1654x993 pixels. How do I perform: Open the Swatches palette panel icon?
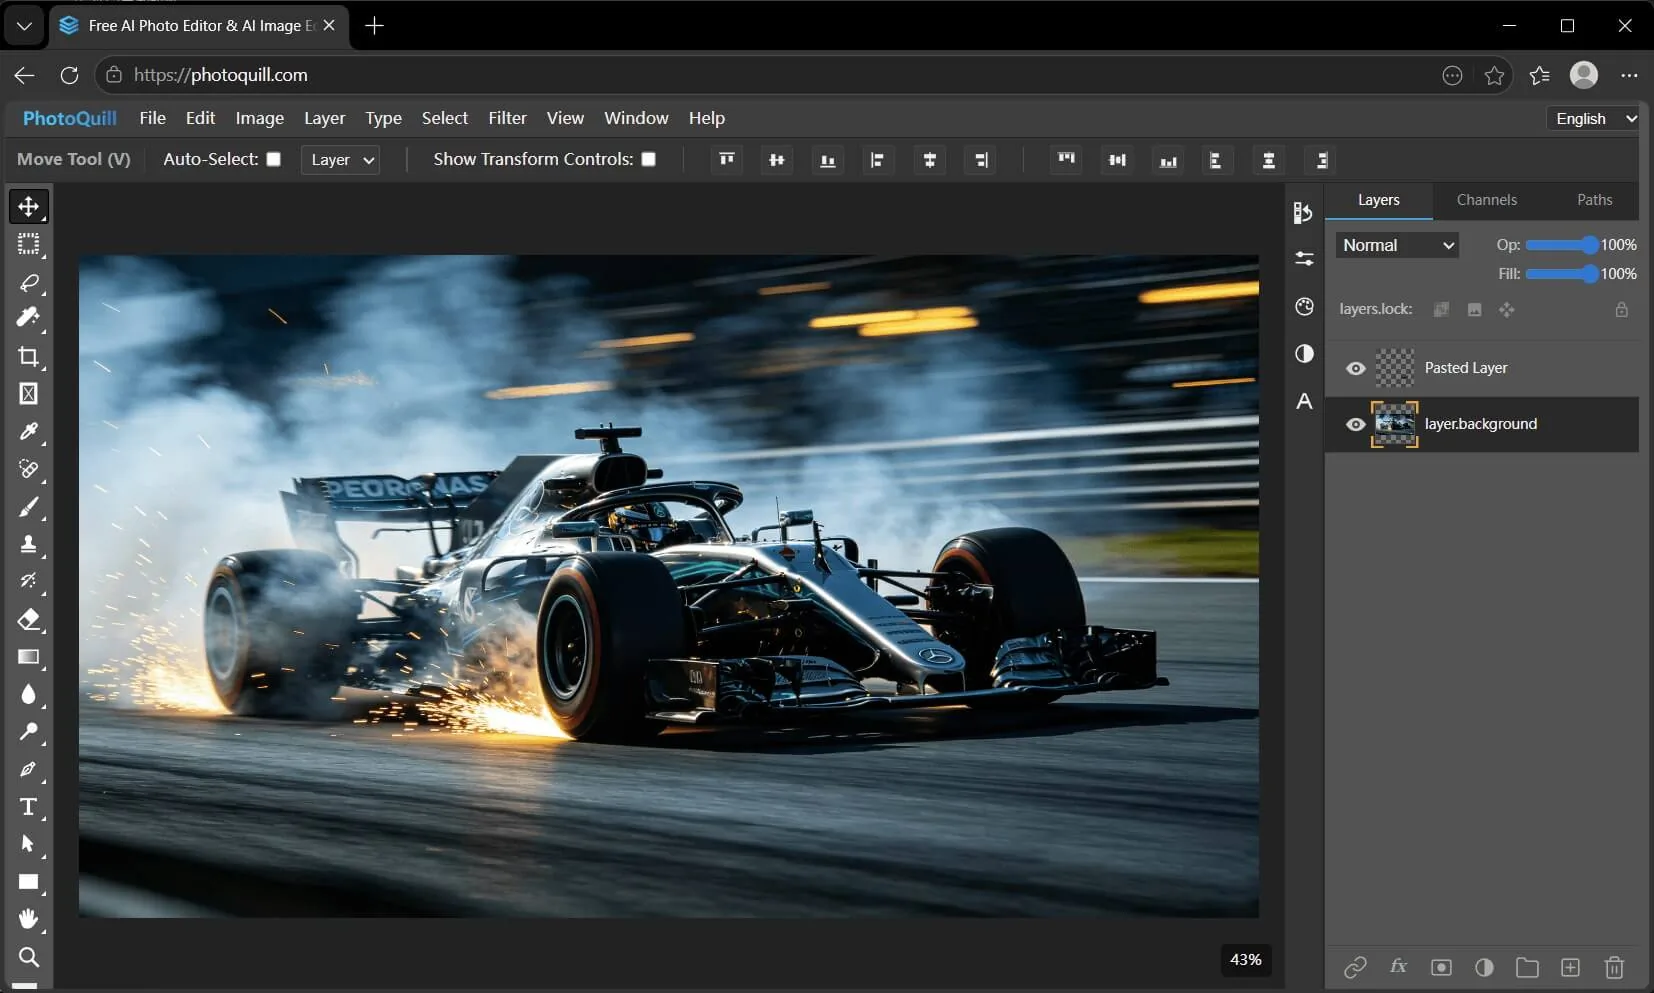click(1303, 306)
